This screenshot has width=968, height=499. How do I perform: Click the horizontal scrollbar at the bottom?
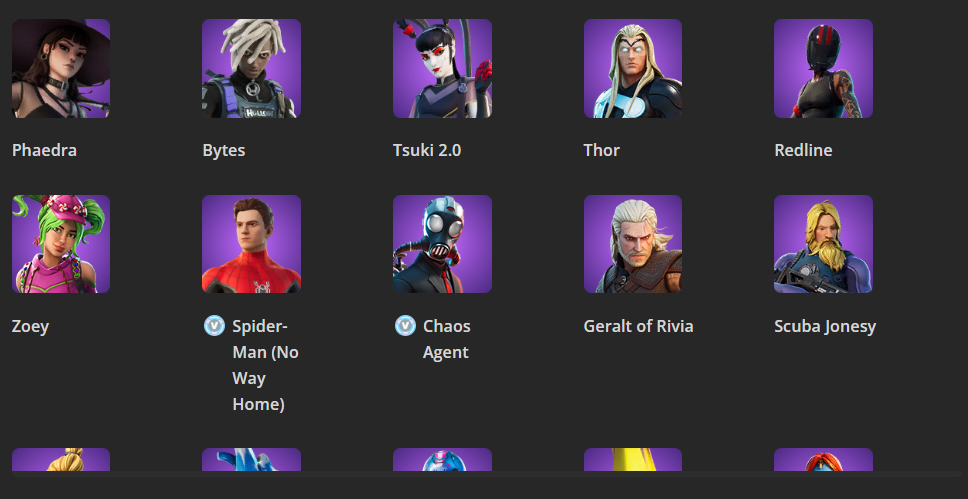click(484, 474)
